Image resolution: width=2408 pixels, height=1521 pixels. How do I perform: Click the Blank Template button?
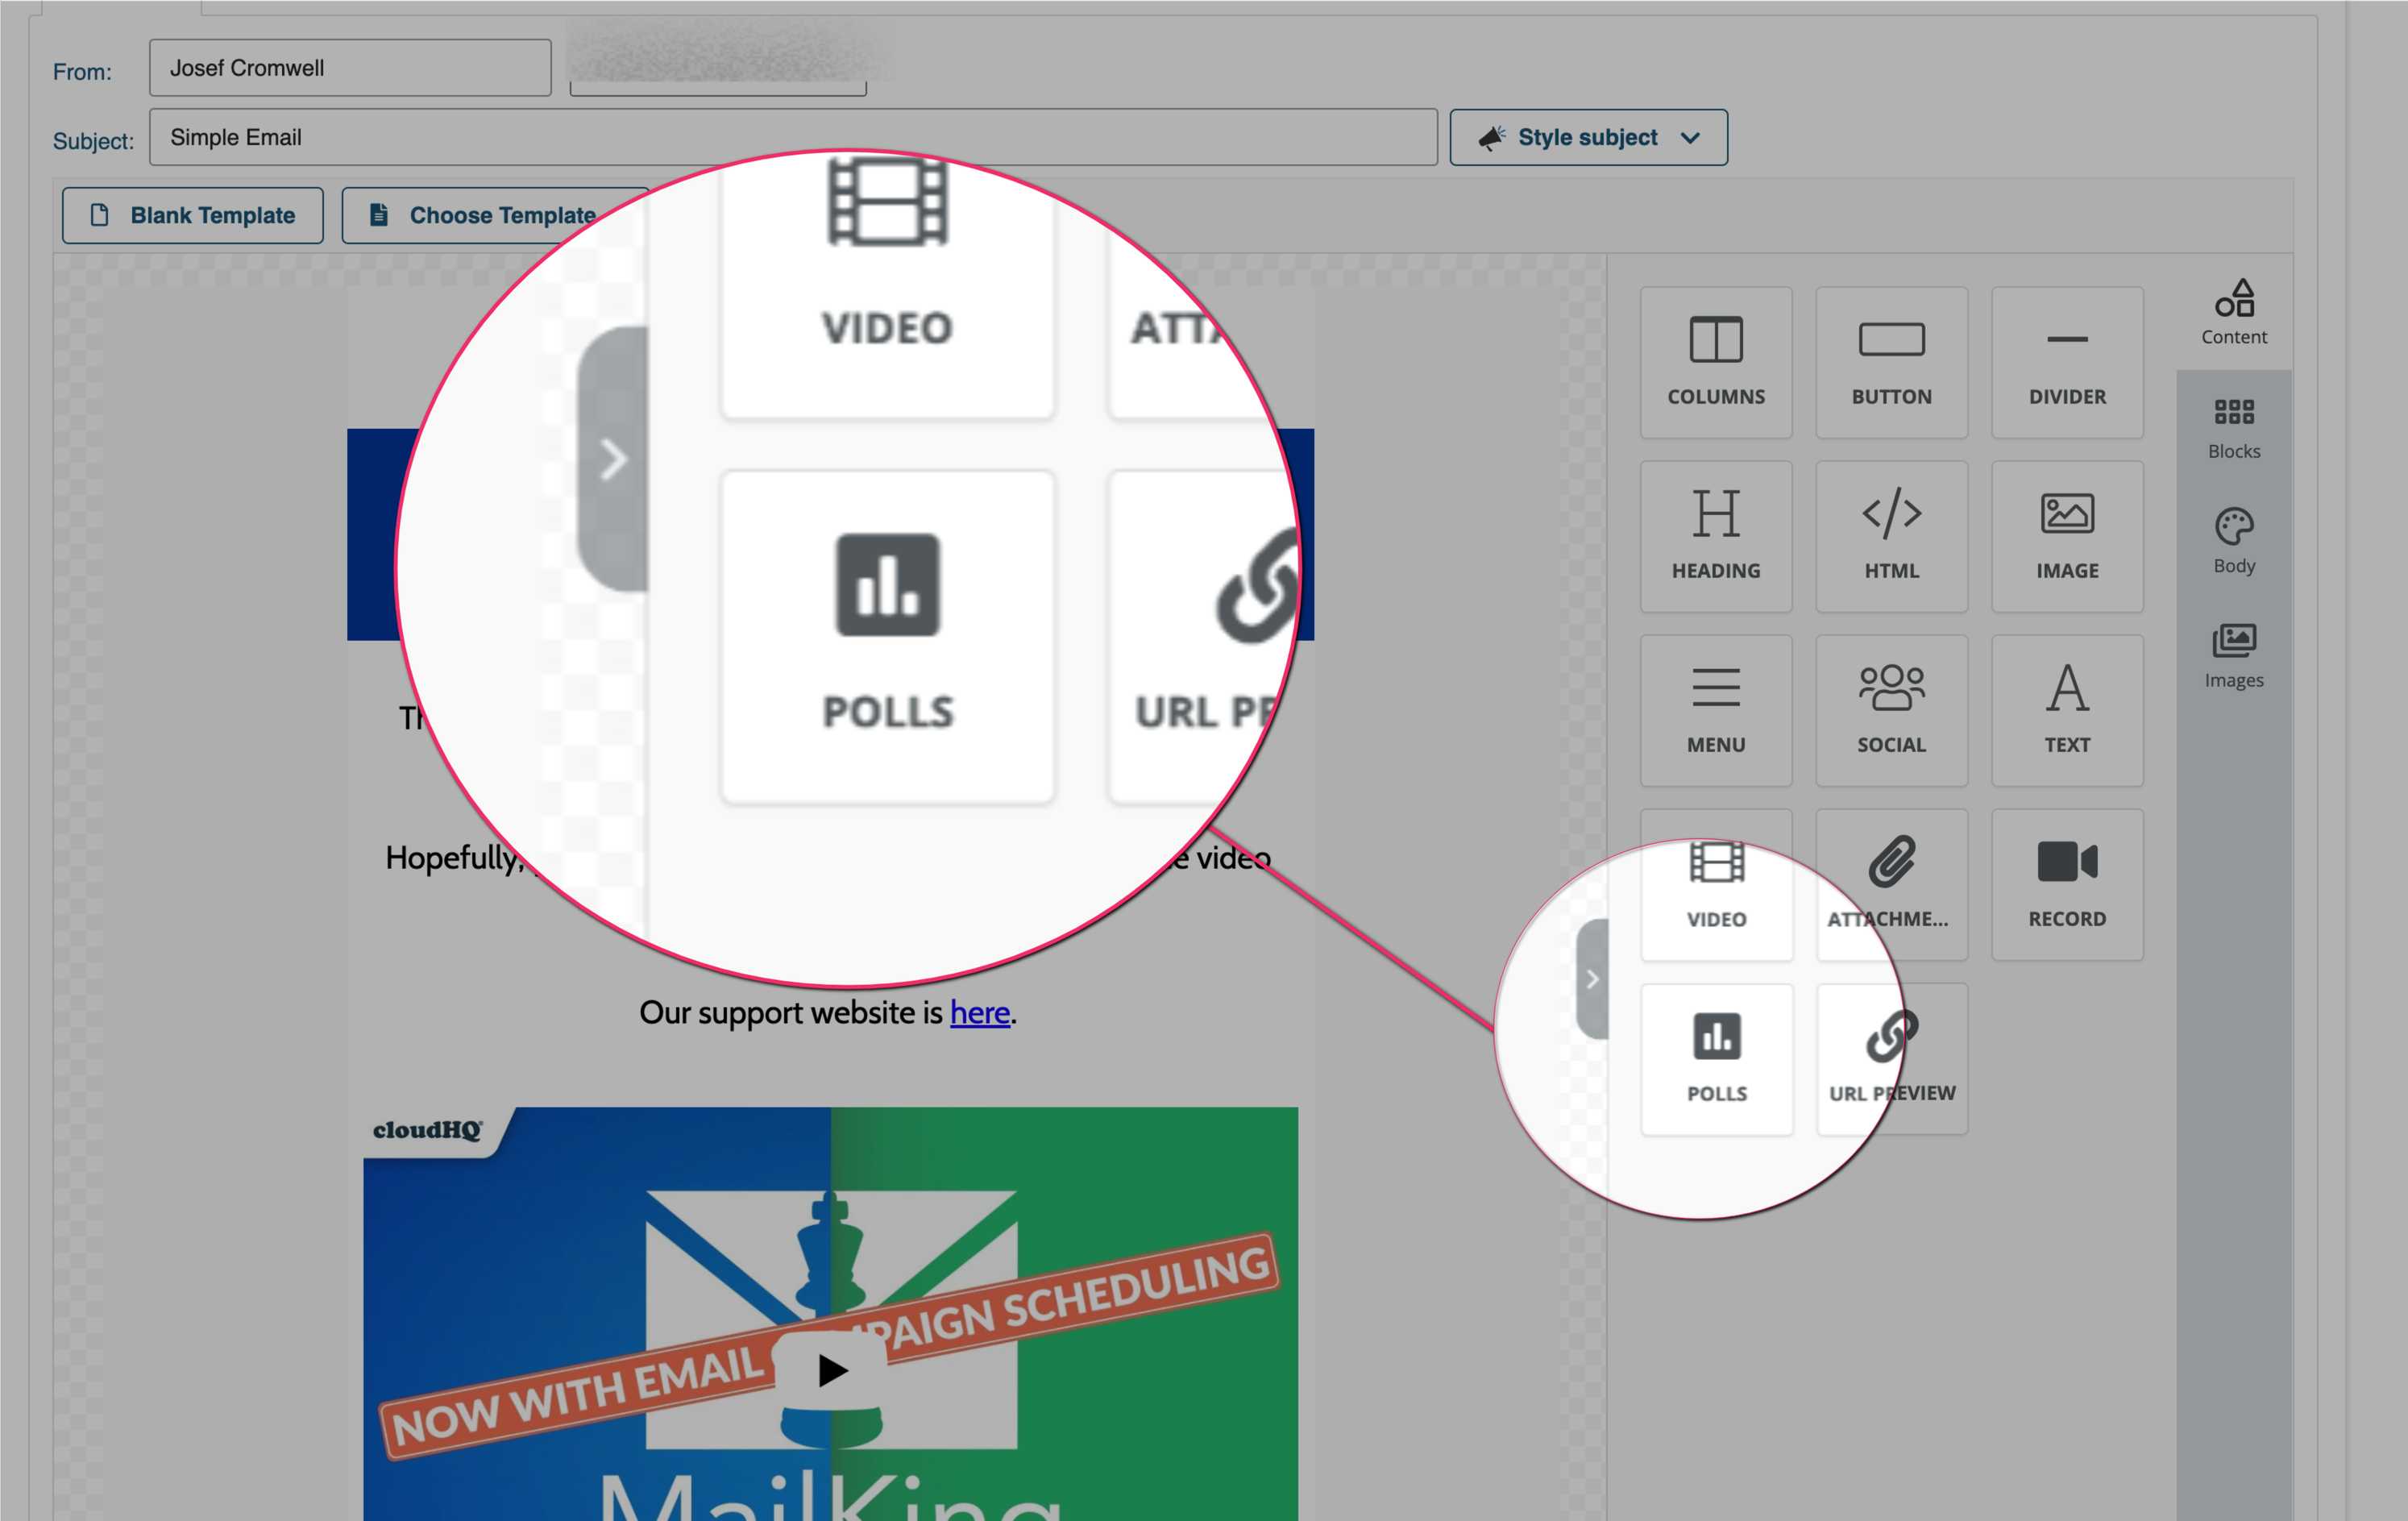[193, 215]
